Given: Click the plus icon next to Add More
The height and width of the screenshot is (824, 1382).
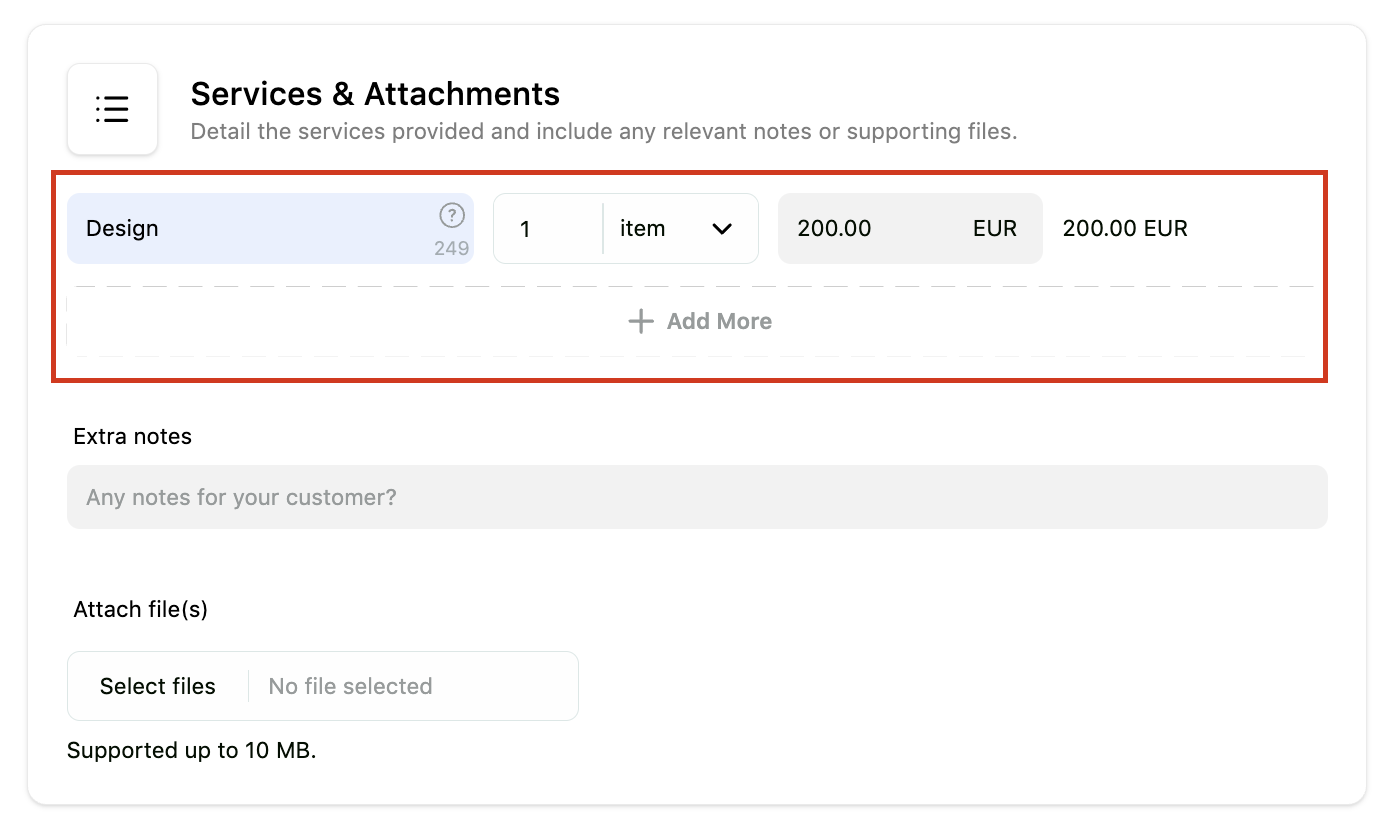Looking at the screenshot, I should [x=640, y=321].
